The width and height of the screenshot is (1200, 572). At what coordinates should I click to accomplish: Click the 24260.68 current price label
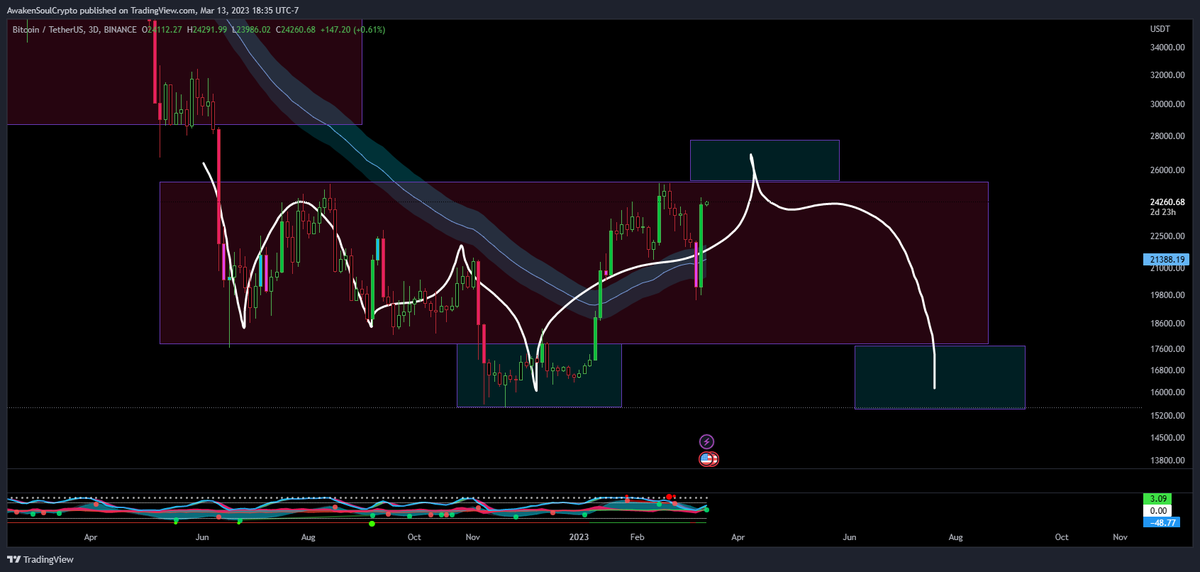(x=1169, y=201)
